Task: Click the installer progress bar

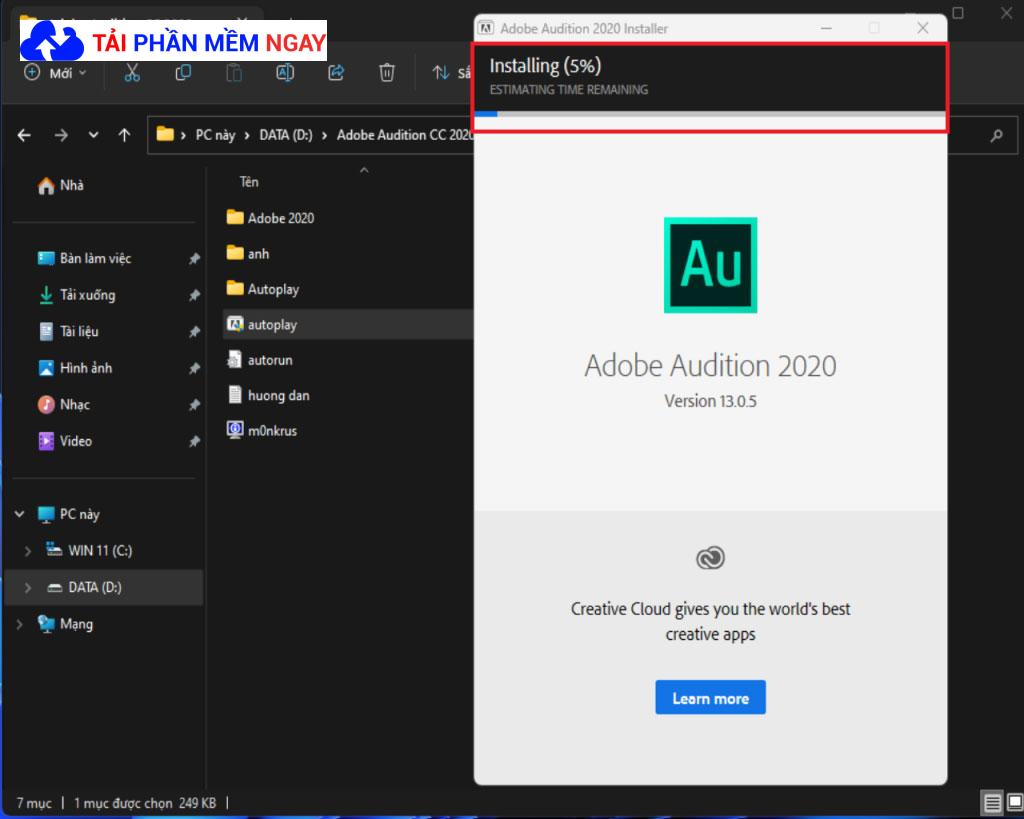Action: [710, 114]
